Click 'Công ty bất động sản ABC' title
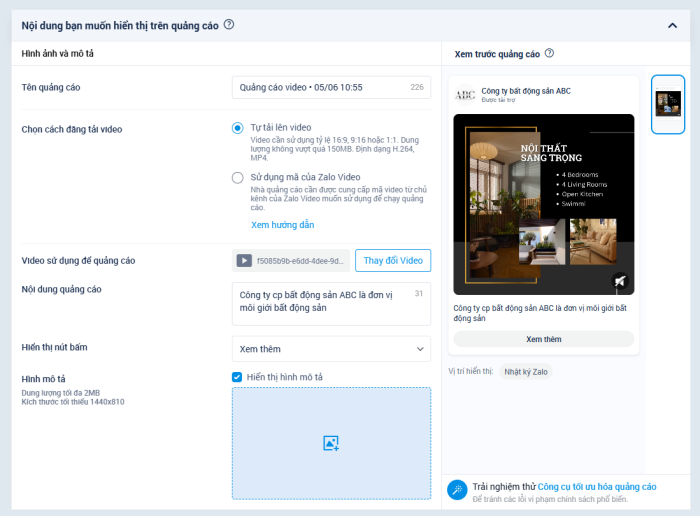 coord(526,91)
